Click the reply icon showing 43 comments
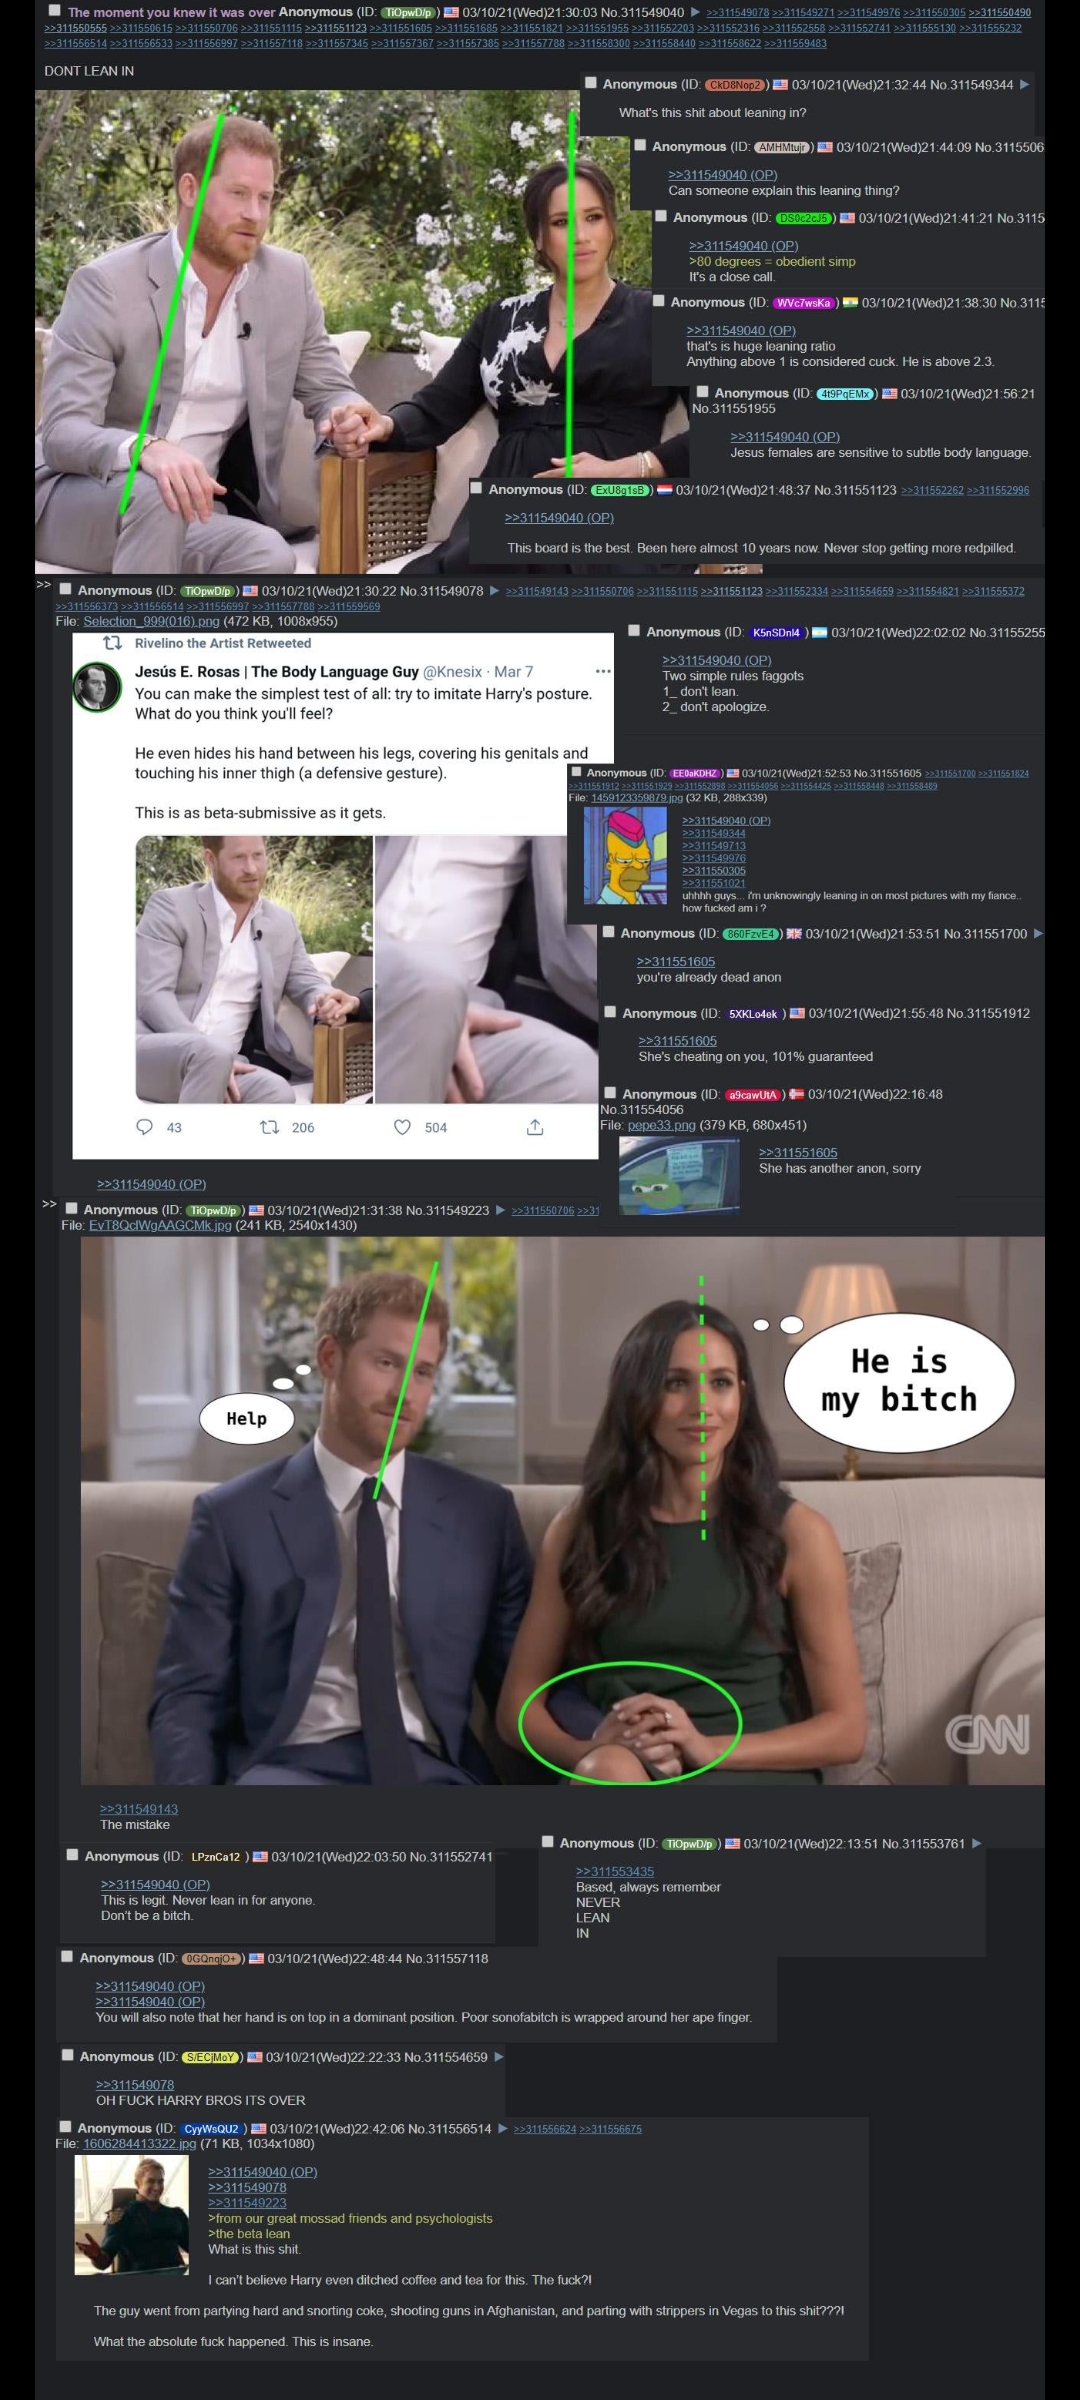Image resolution: width=1080 pixels, height=2400 pixels. click(x=145, y=1127)
